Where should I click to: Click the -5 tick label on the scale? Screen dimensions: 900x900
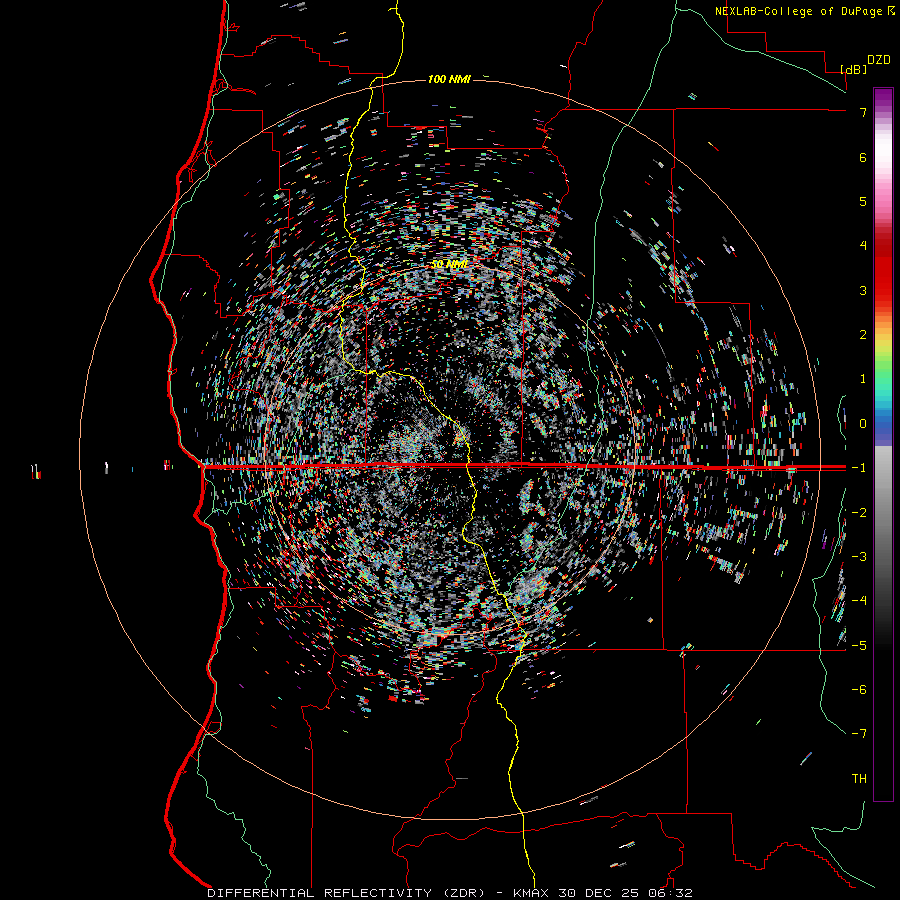point(859,645)
